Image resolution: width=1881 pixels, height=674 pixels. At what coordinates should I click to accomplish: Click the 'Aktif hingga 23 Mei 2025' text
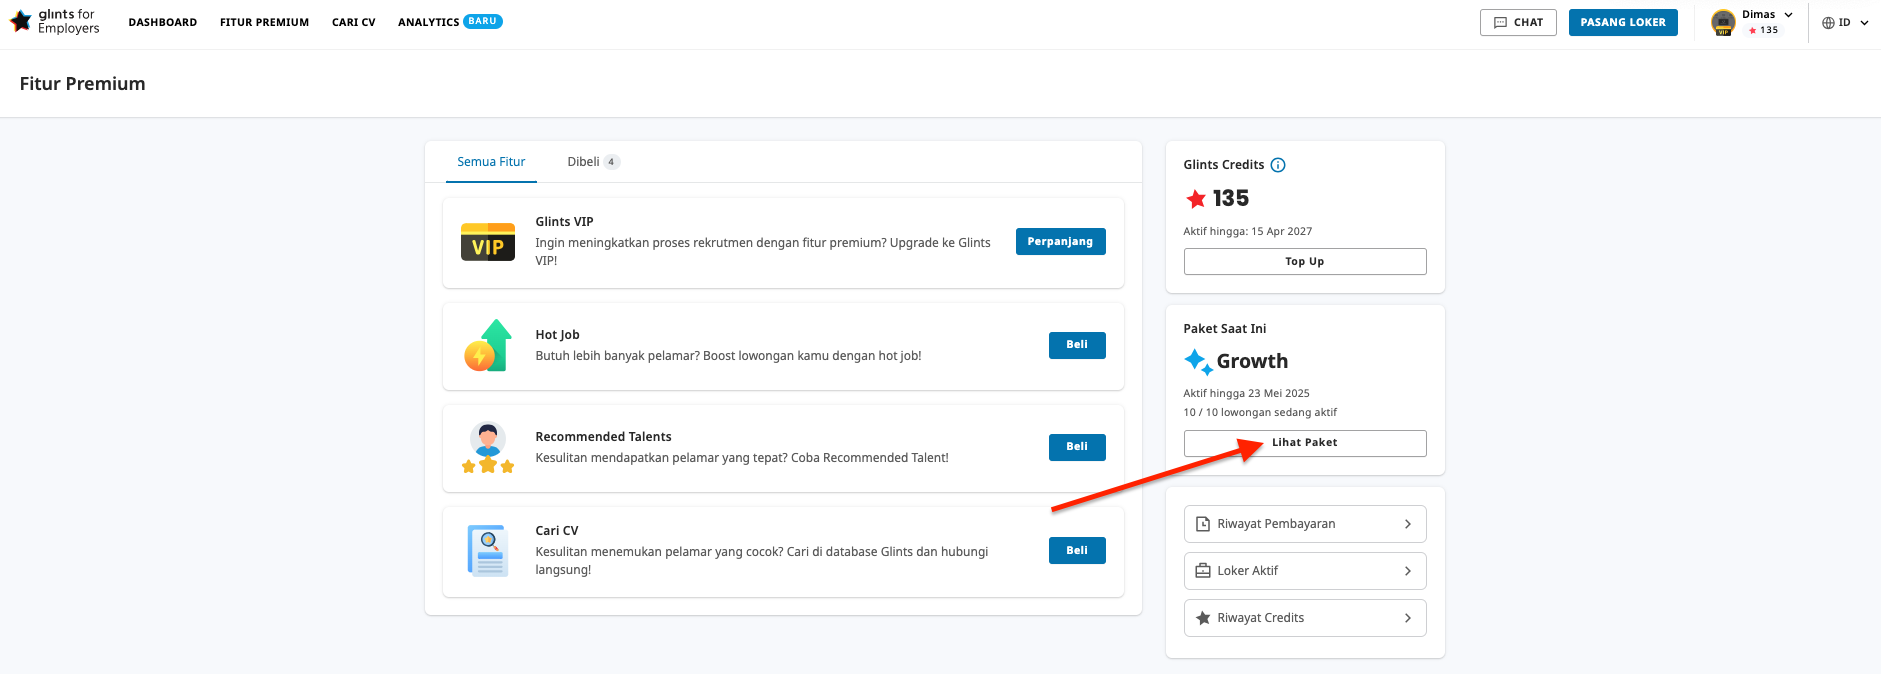1246,393
